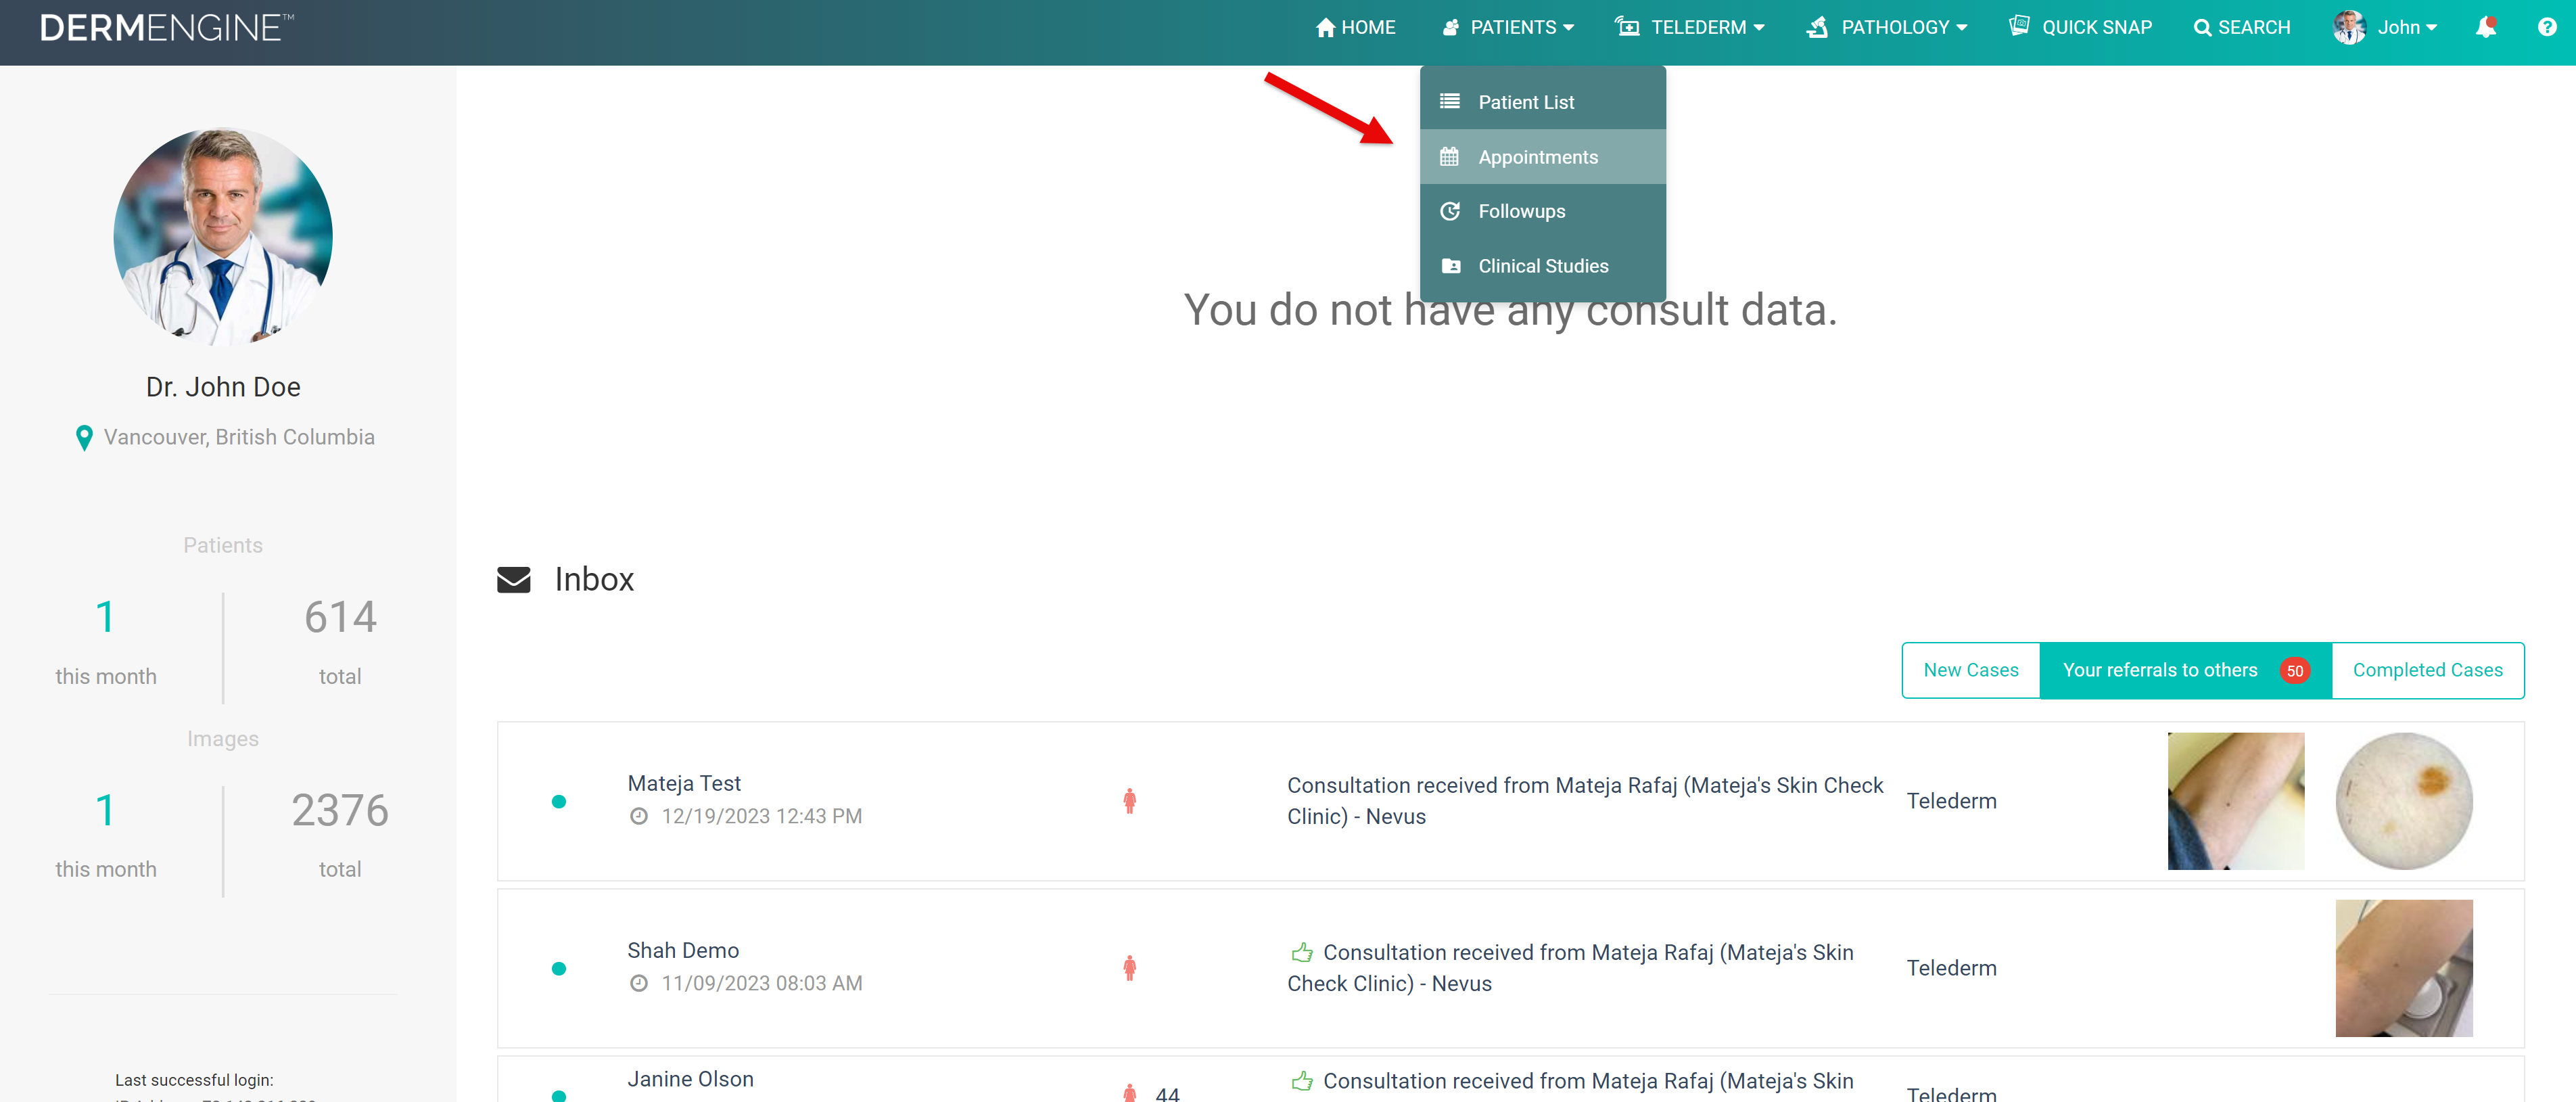Viewport: 2576px width, 1102px height.
Task: Open dermoscopy circle thumbnail in Mateja Test row
Action: pyautogui.click(x=2404, y=801)
